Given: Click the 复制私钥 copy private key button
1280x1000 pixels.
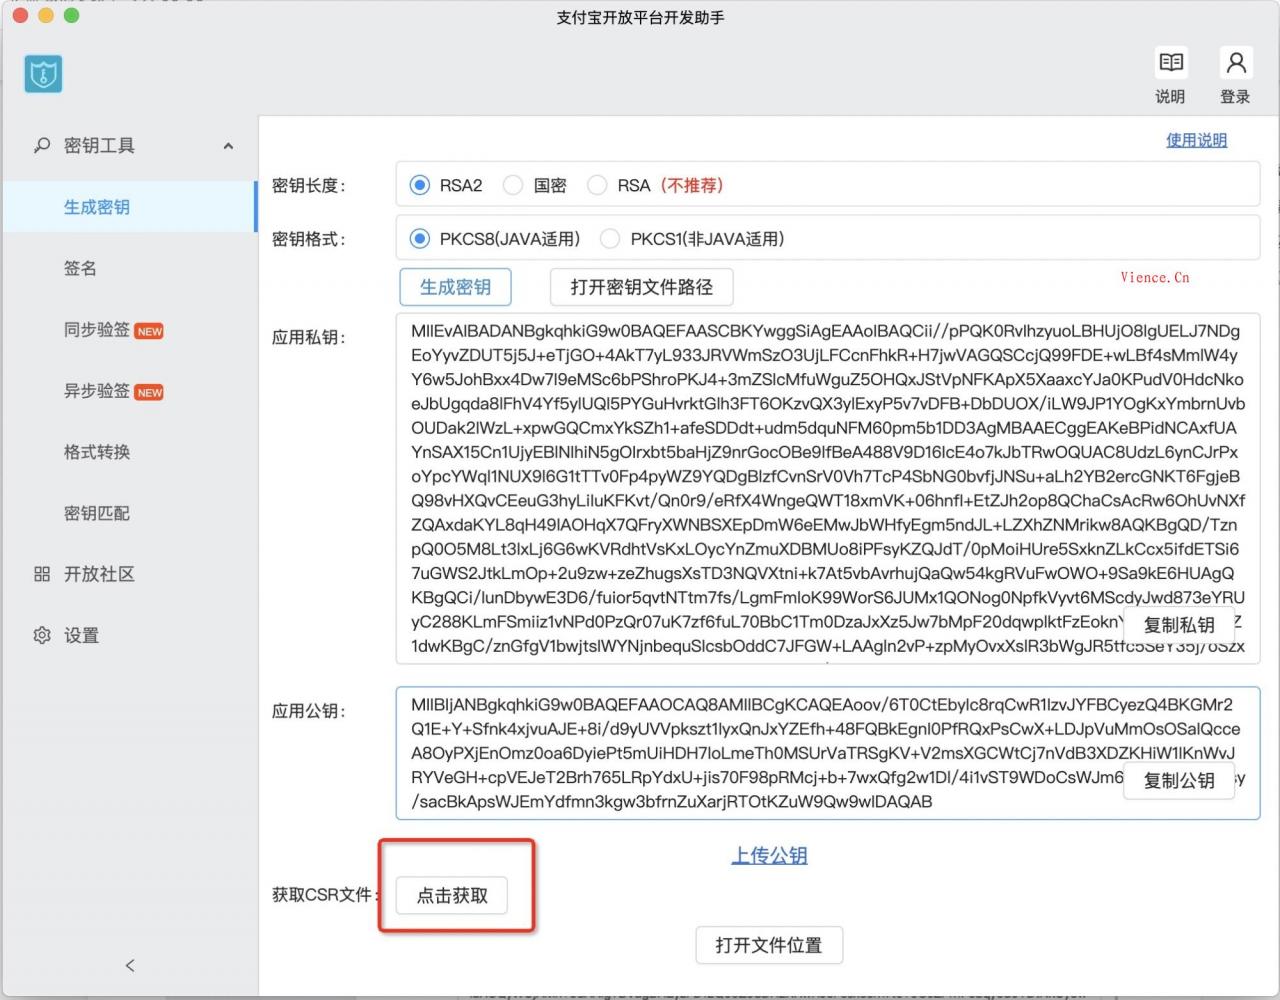Looking at the screenshot, I should 1178,625.
